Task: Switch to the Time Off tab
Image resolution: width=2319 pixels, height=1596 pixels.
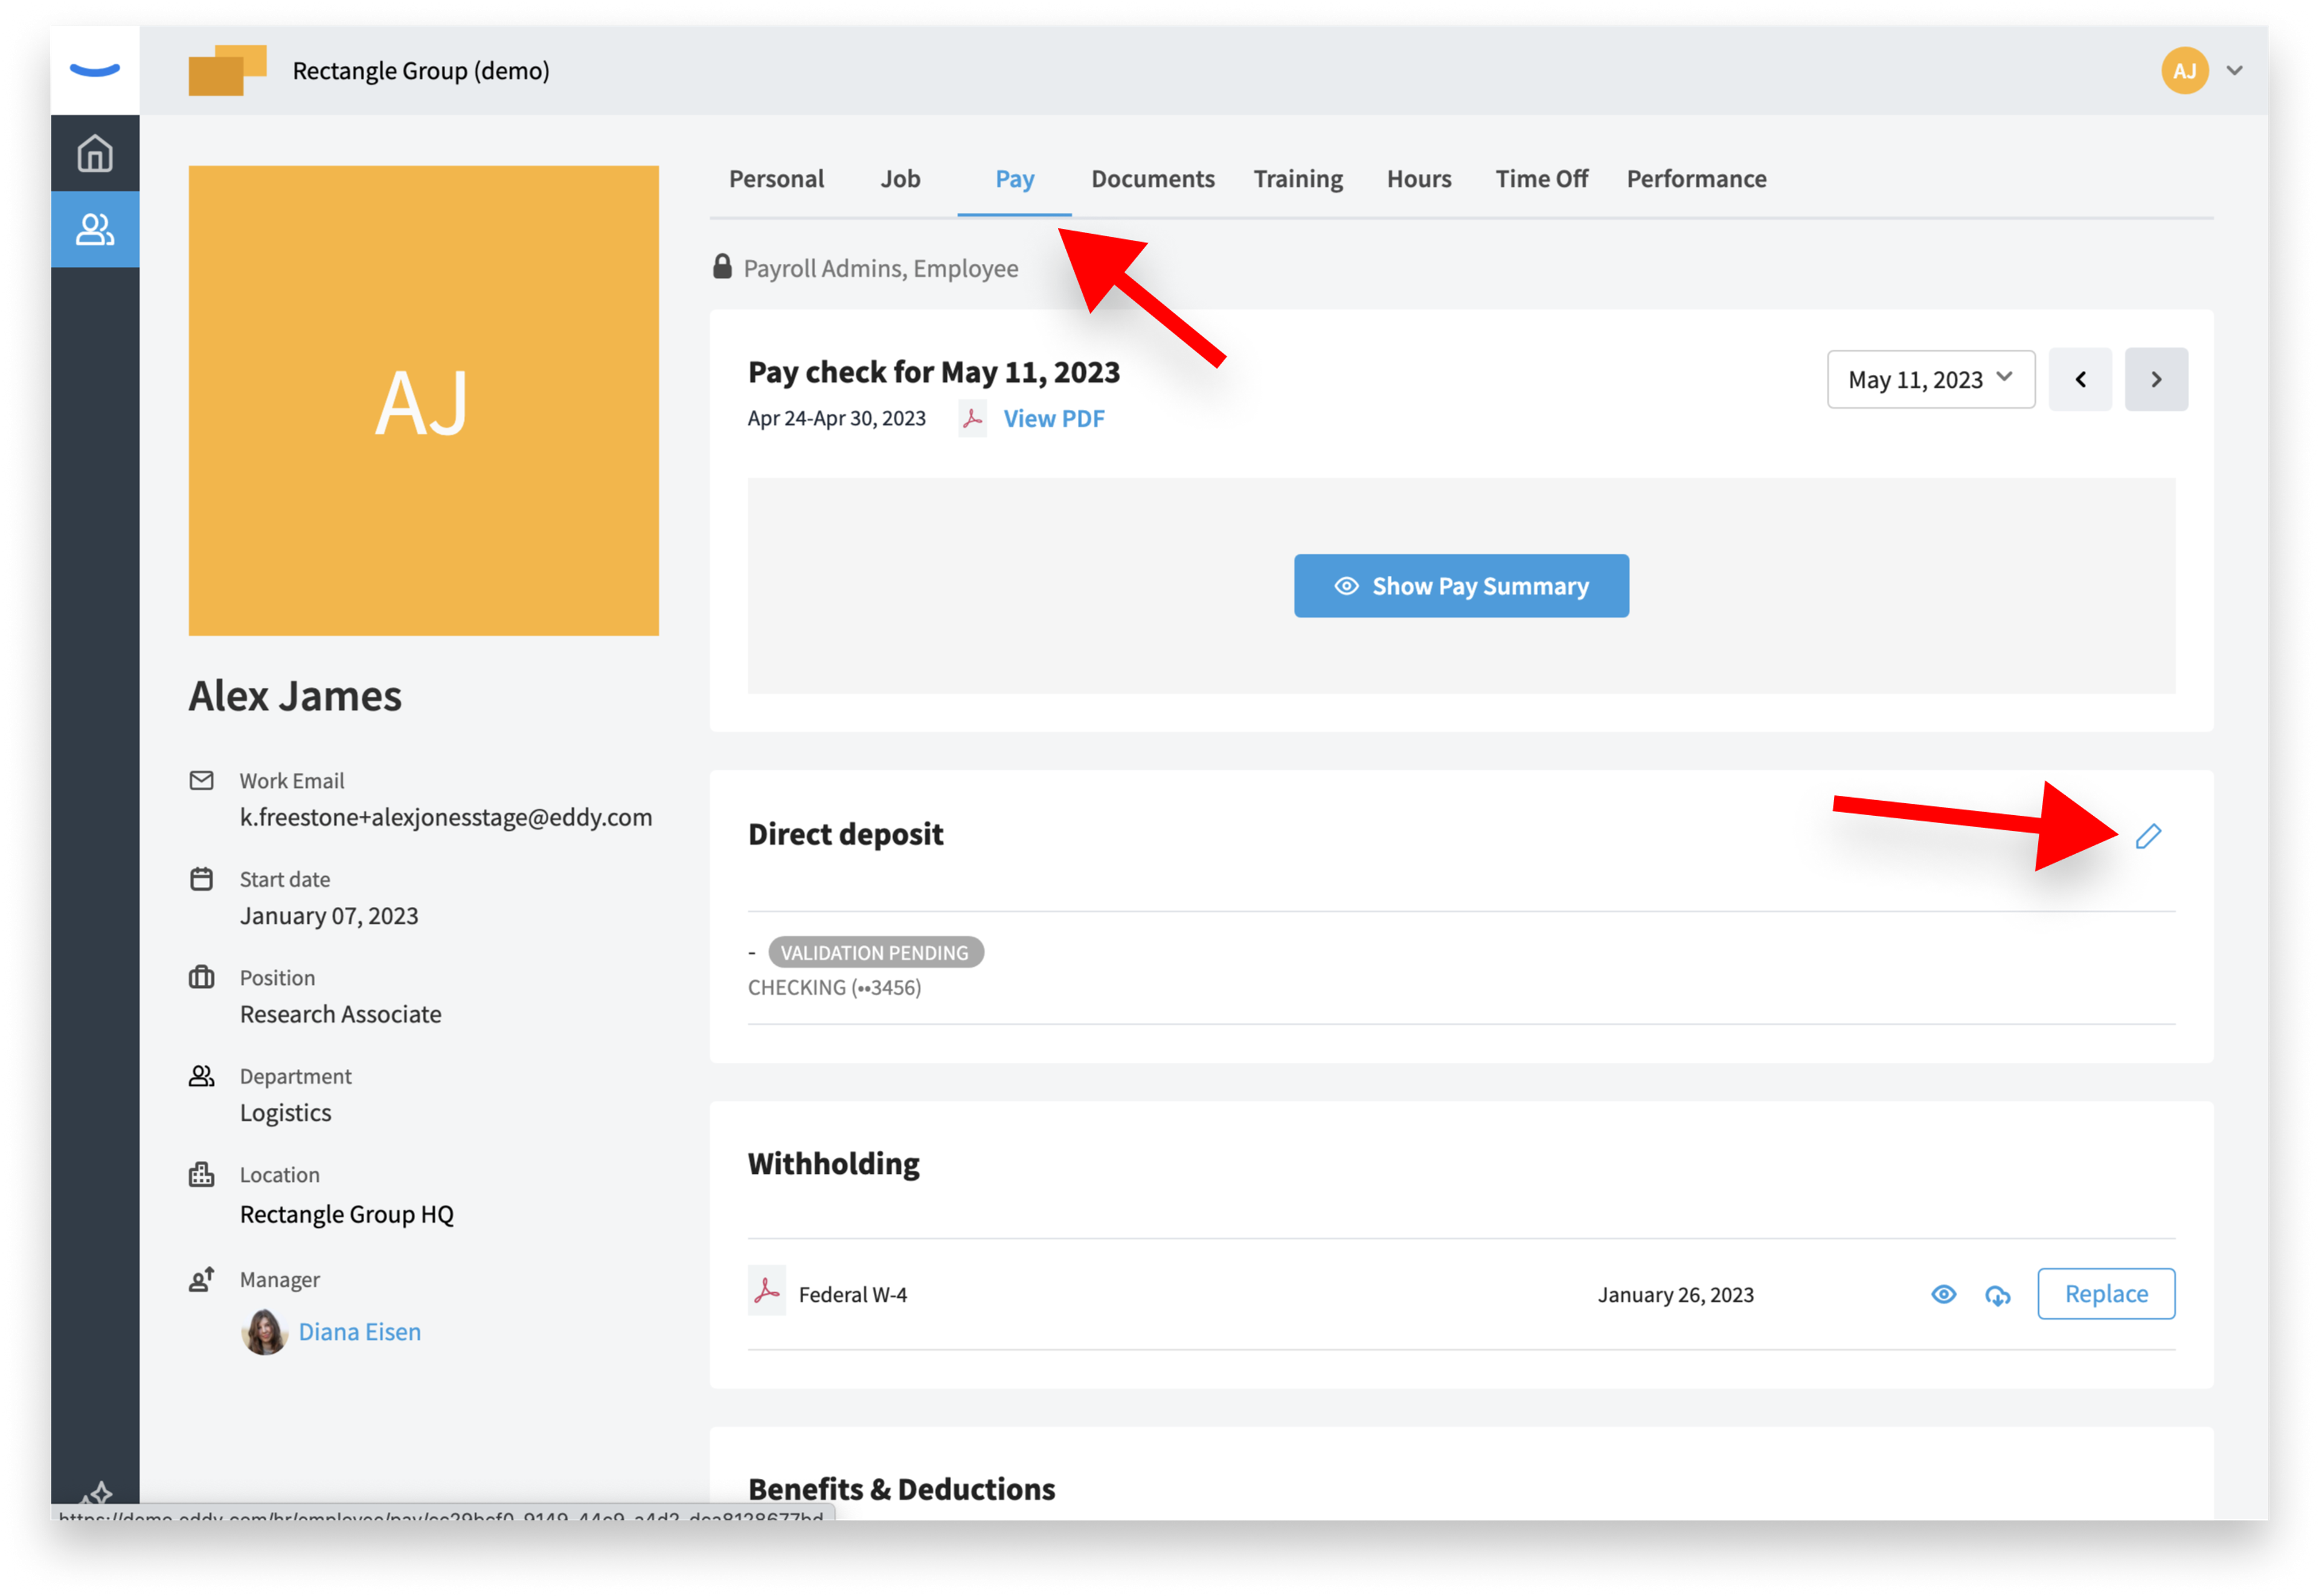Action: click(1540, 179)
